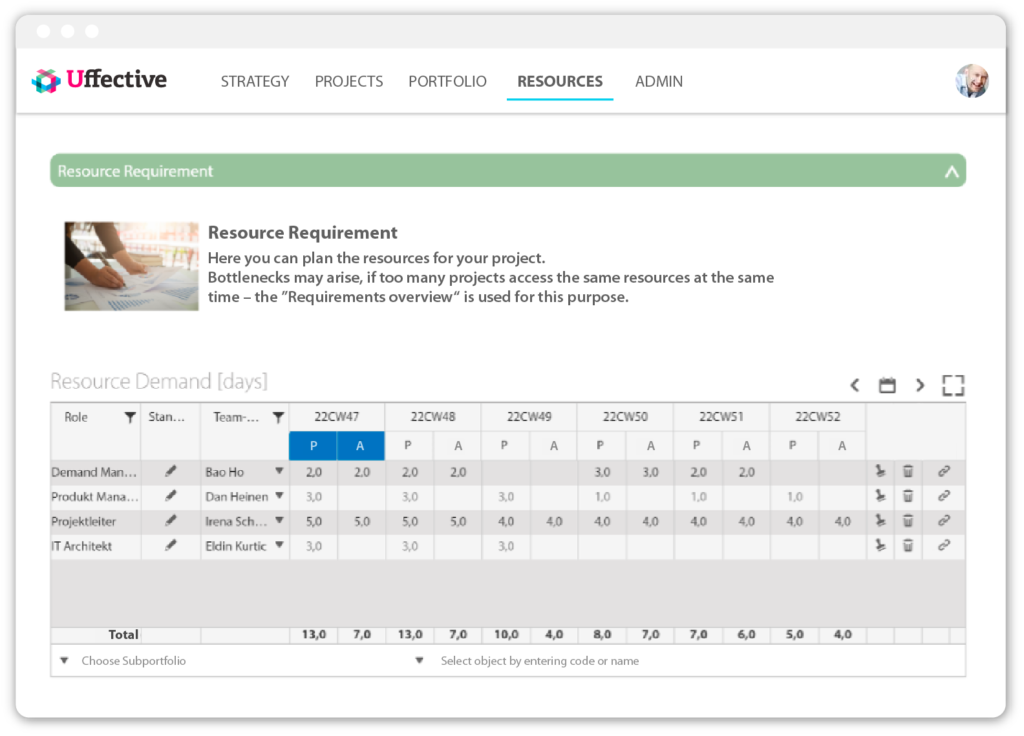Click the 22CW51 actual total 6,0
The height and width of the screenshot is (736, 1024).
746,634
